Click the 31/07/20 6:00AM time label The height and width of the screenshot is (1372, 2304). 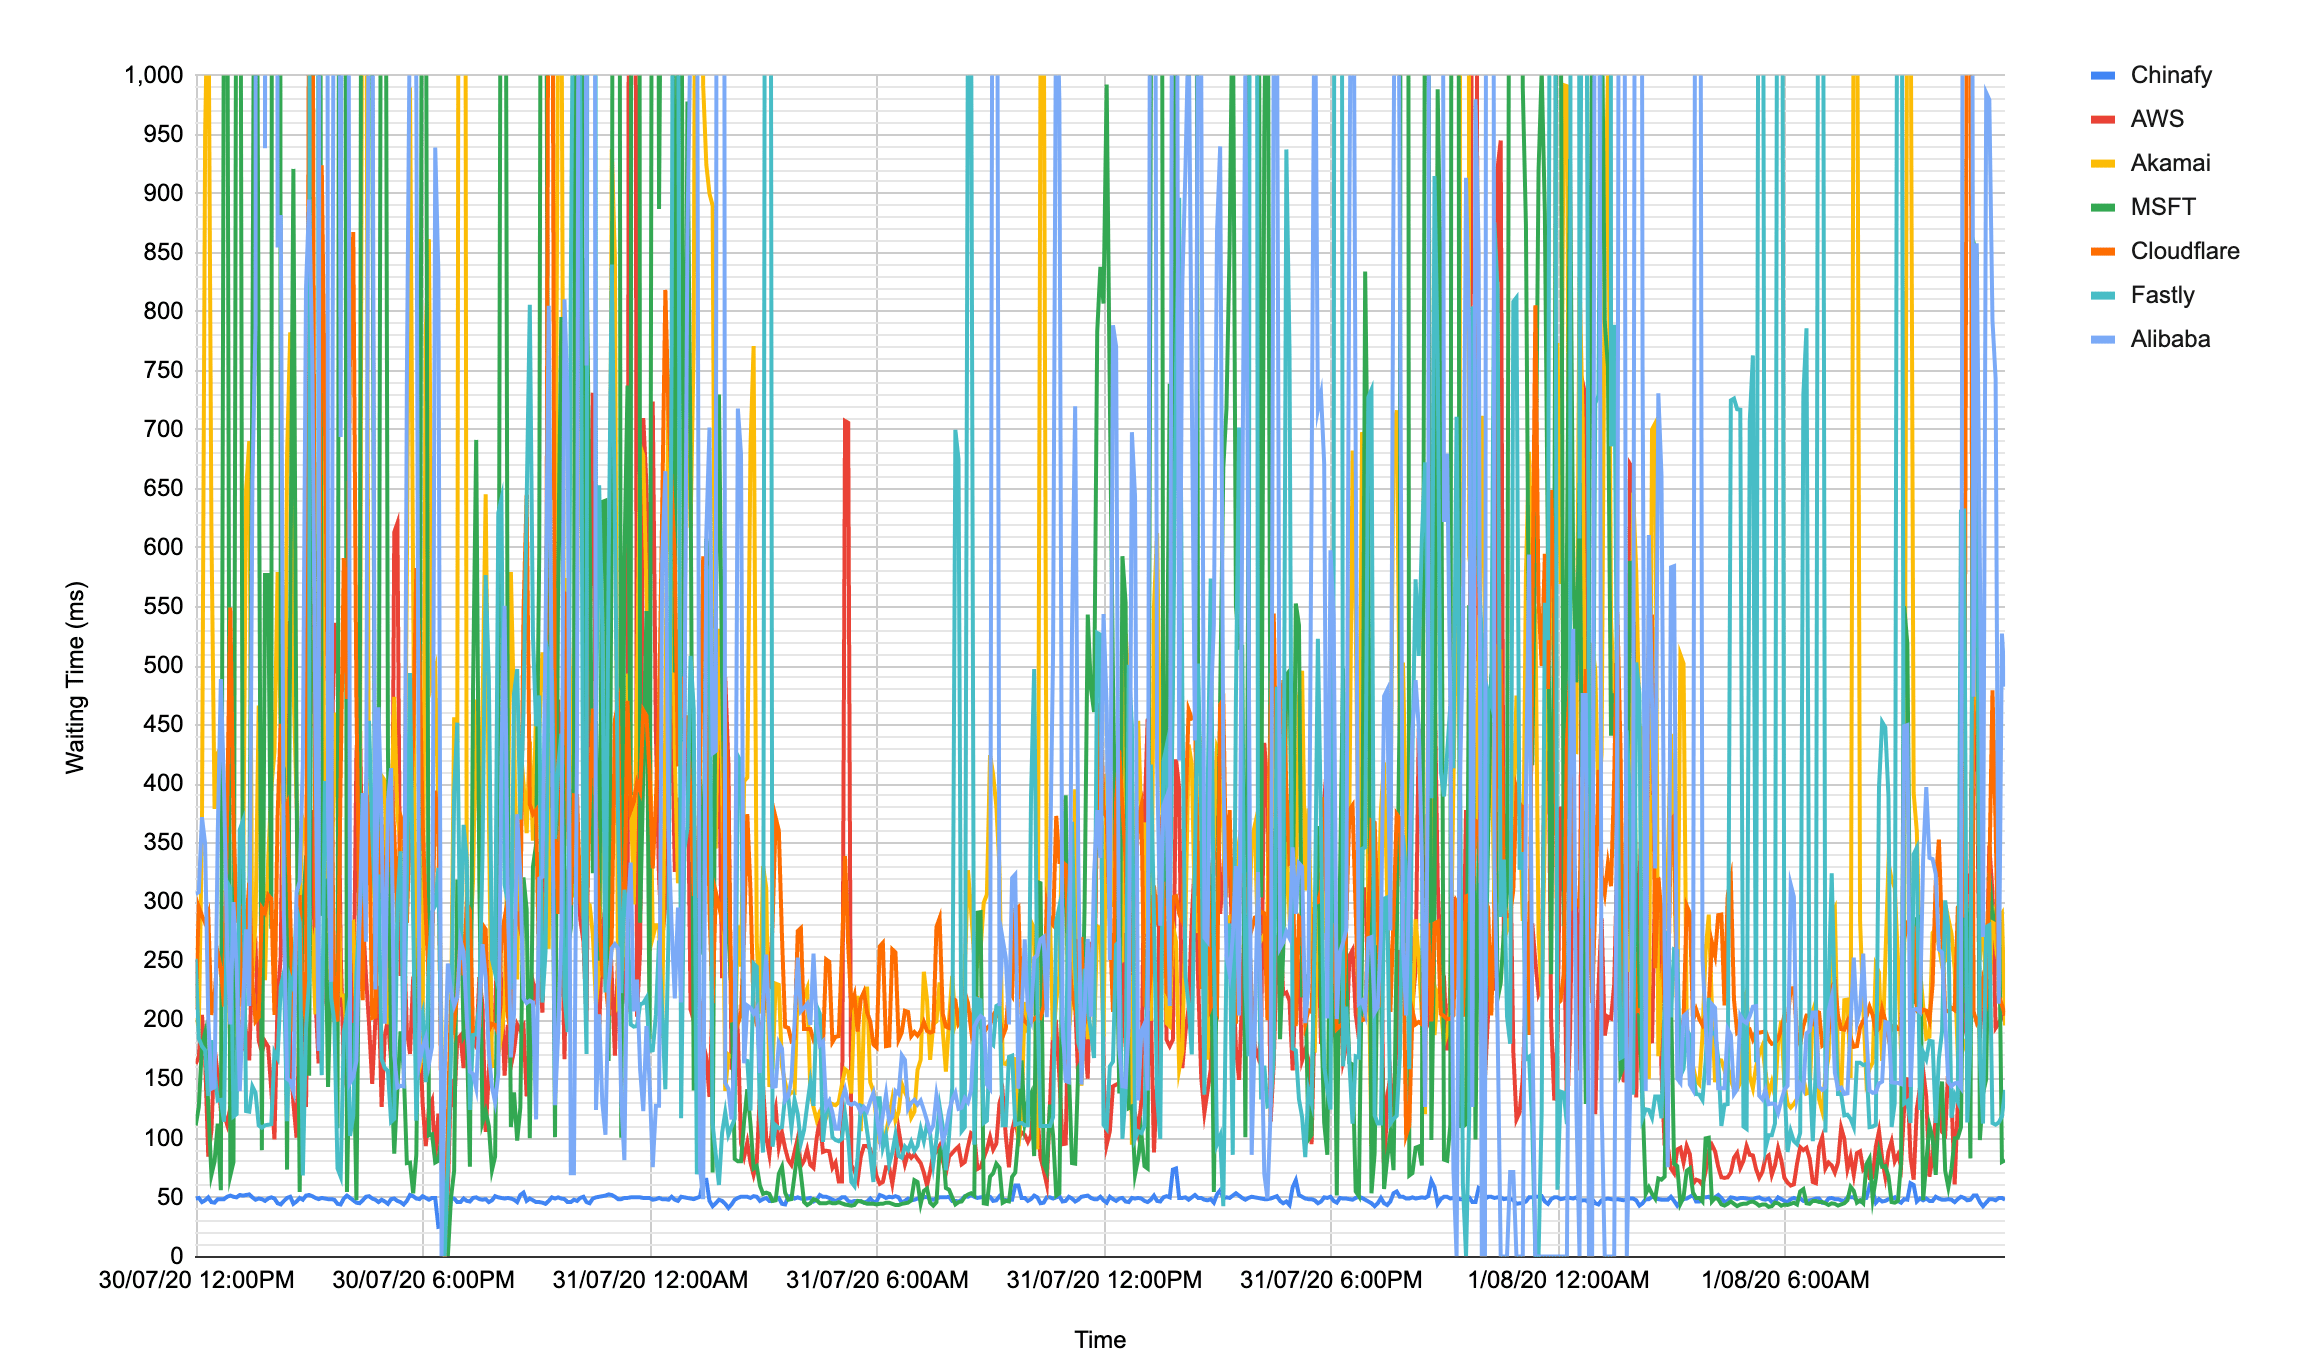pos(877,1280)
